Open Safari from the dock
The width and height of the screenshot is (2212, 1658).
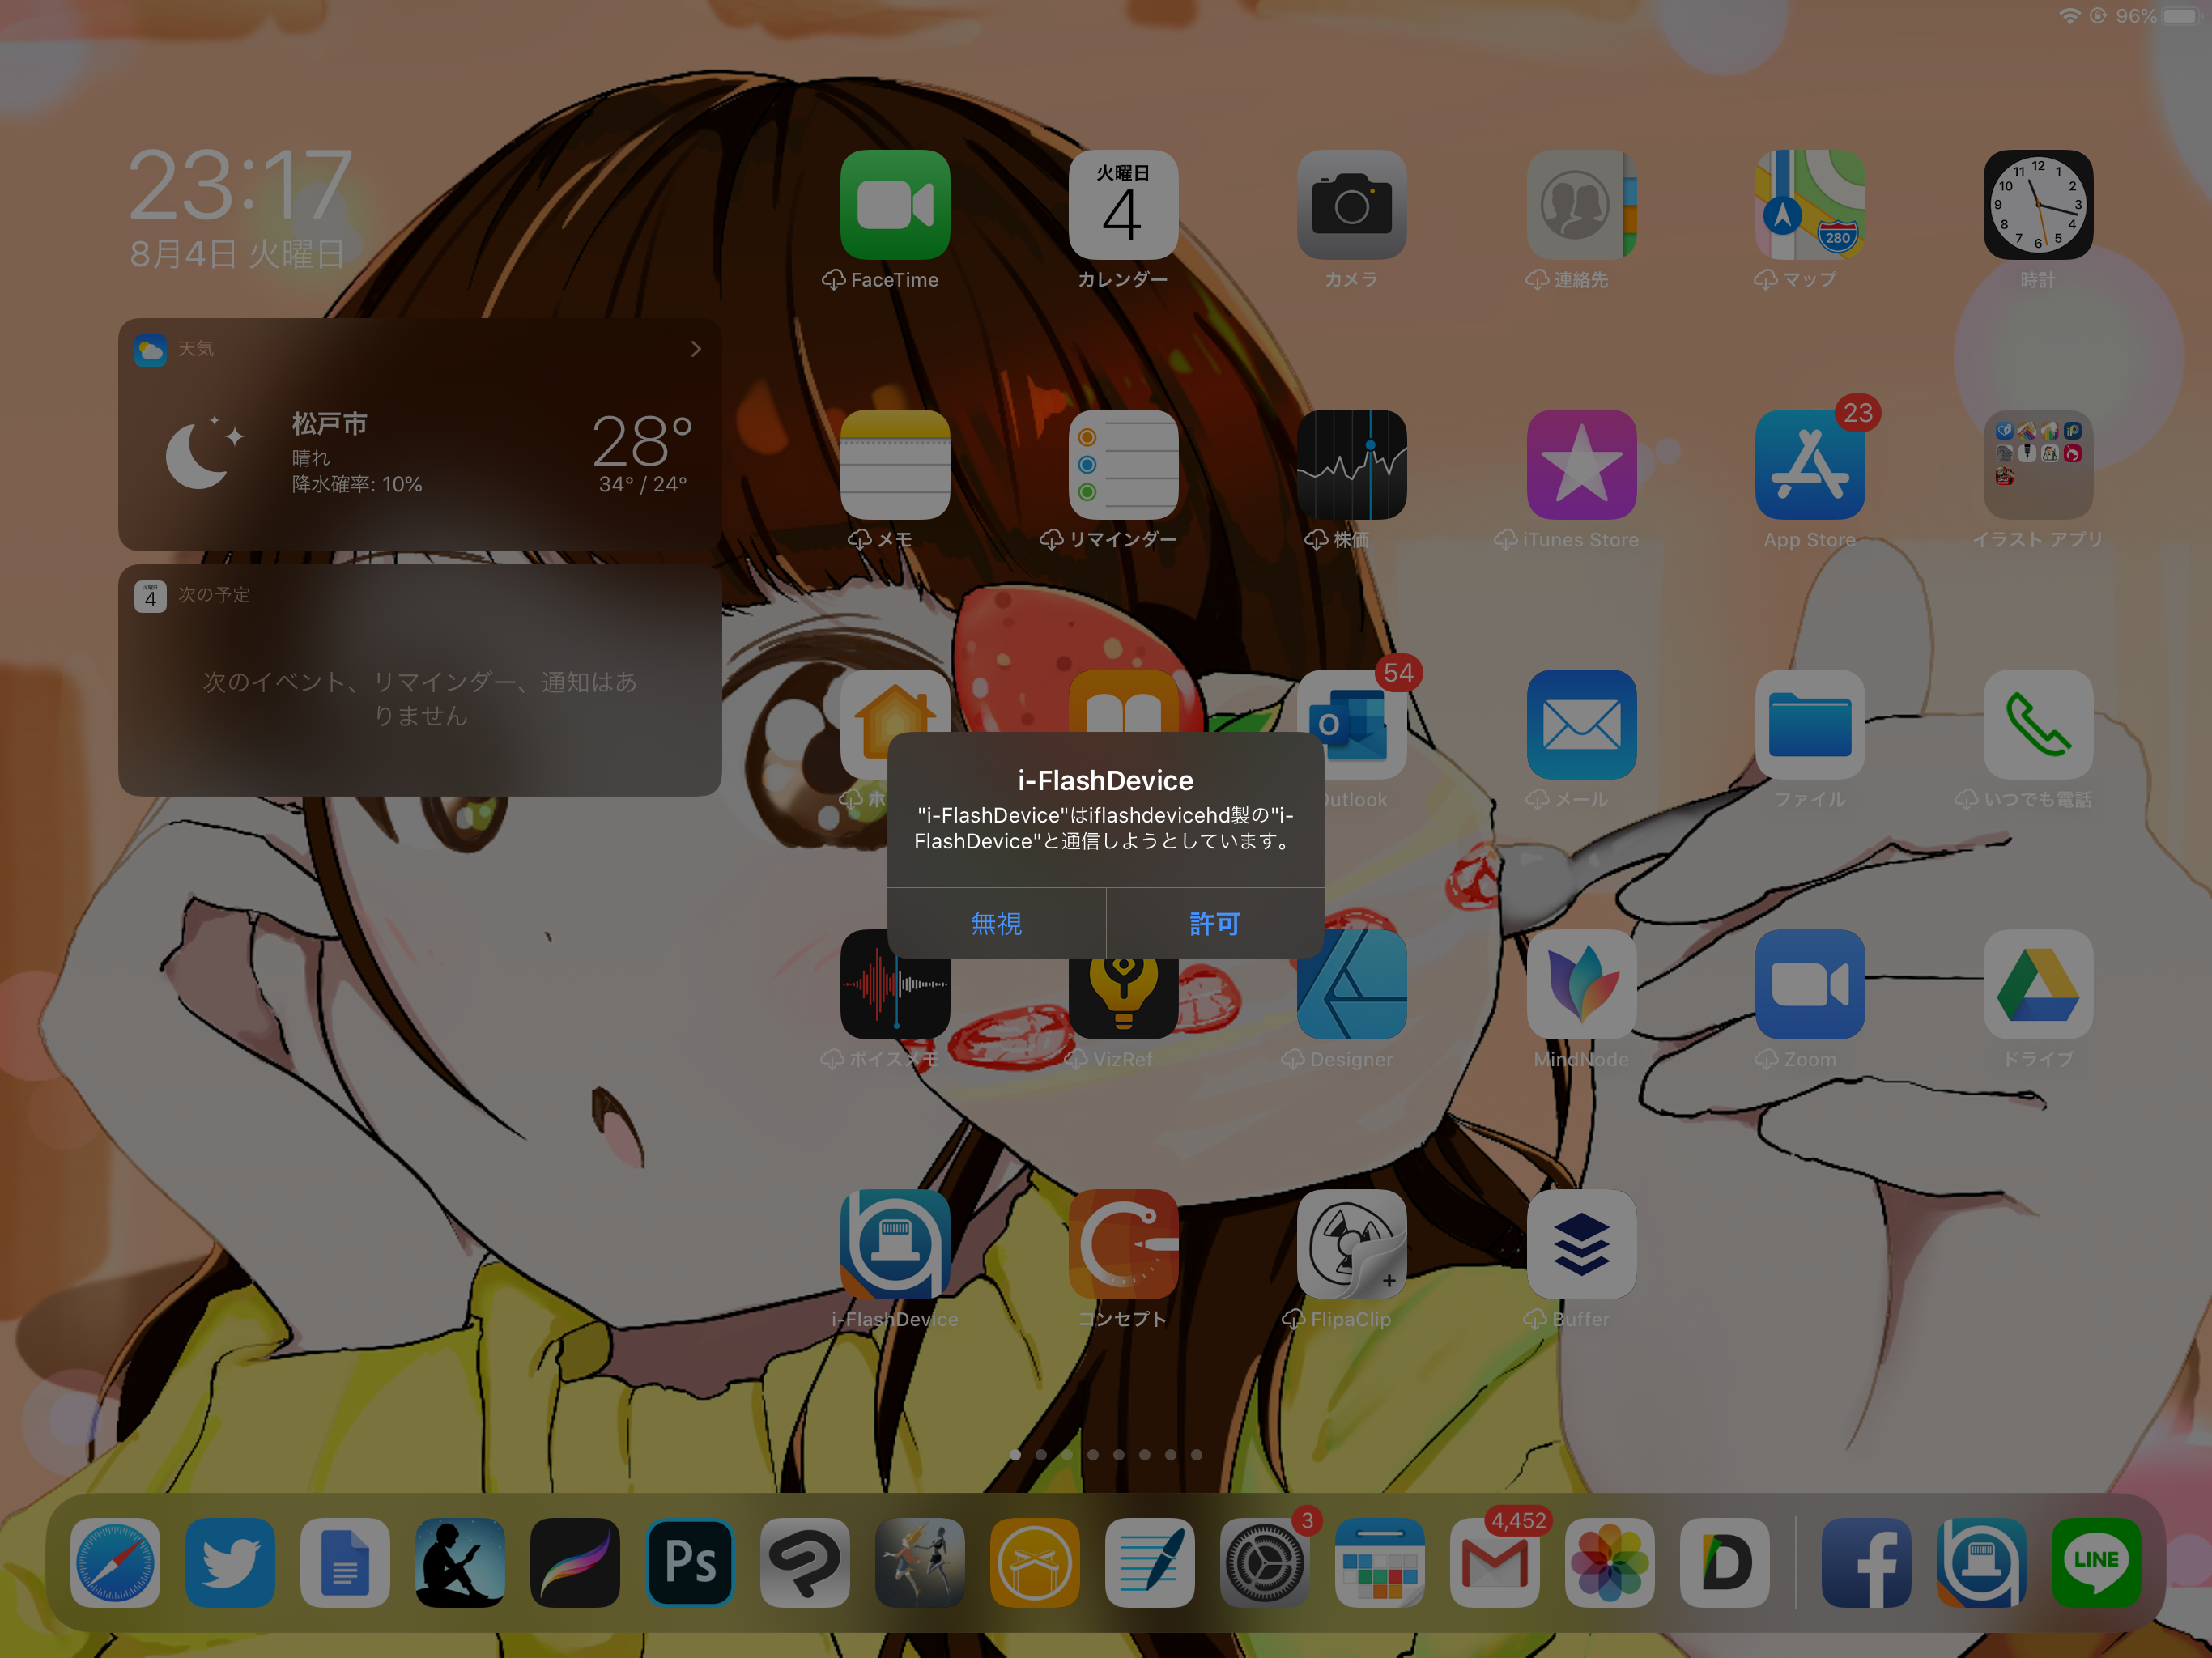point(115,1562)
